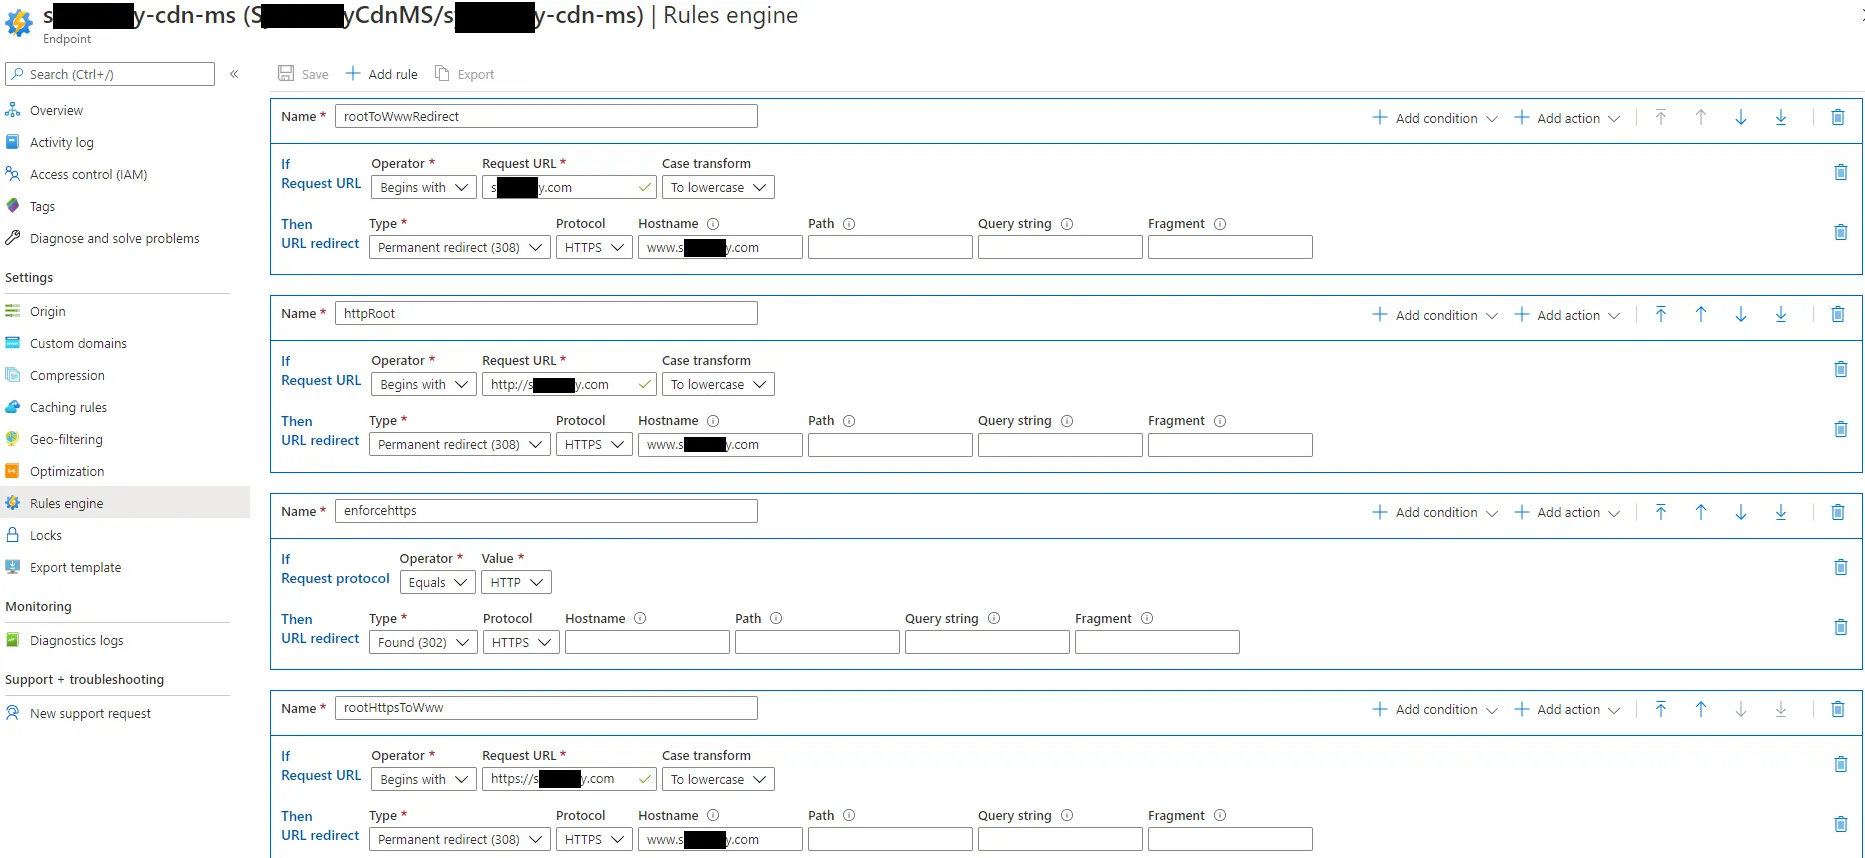Open Custom domains settings
1865x858 pixels.
(x=78, y=343)
